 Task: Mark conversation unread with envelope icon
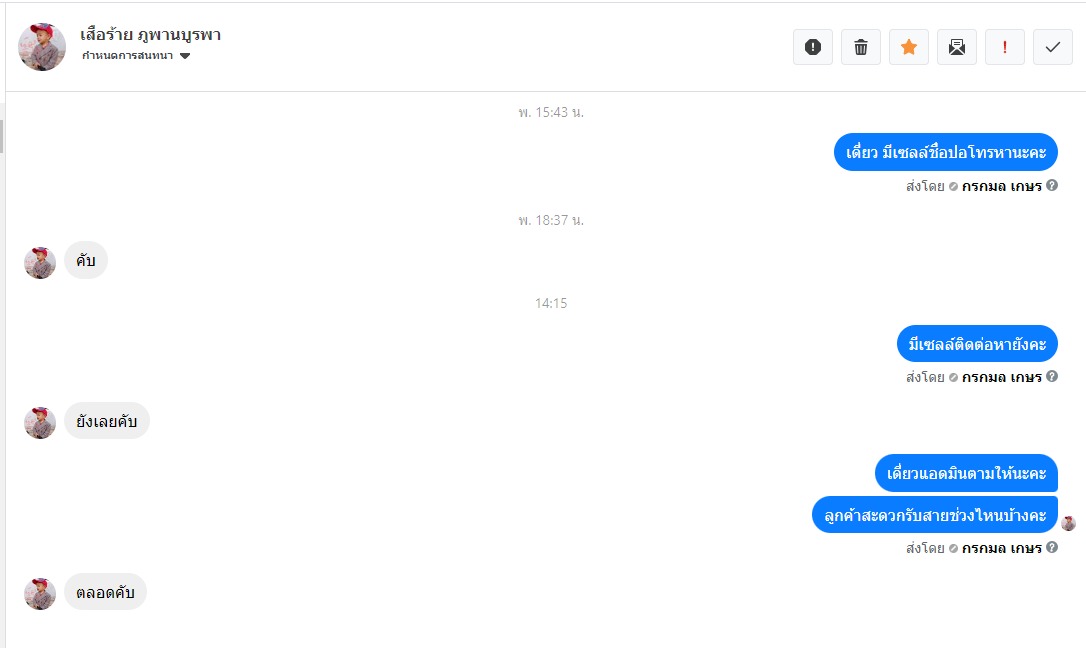pos(956,47)
